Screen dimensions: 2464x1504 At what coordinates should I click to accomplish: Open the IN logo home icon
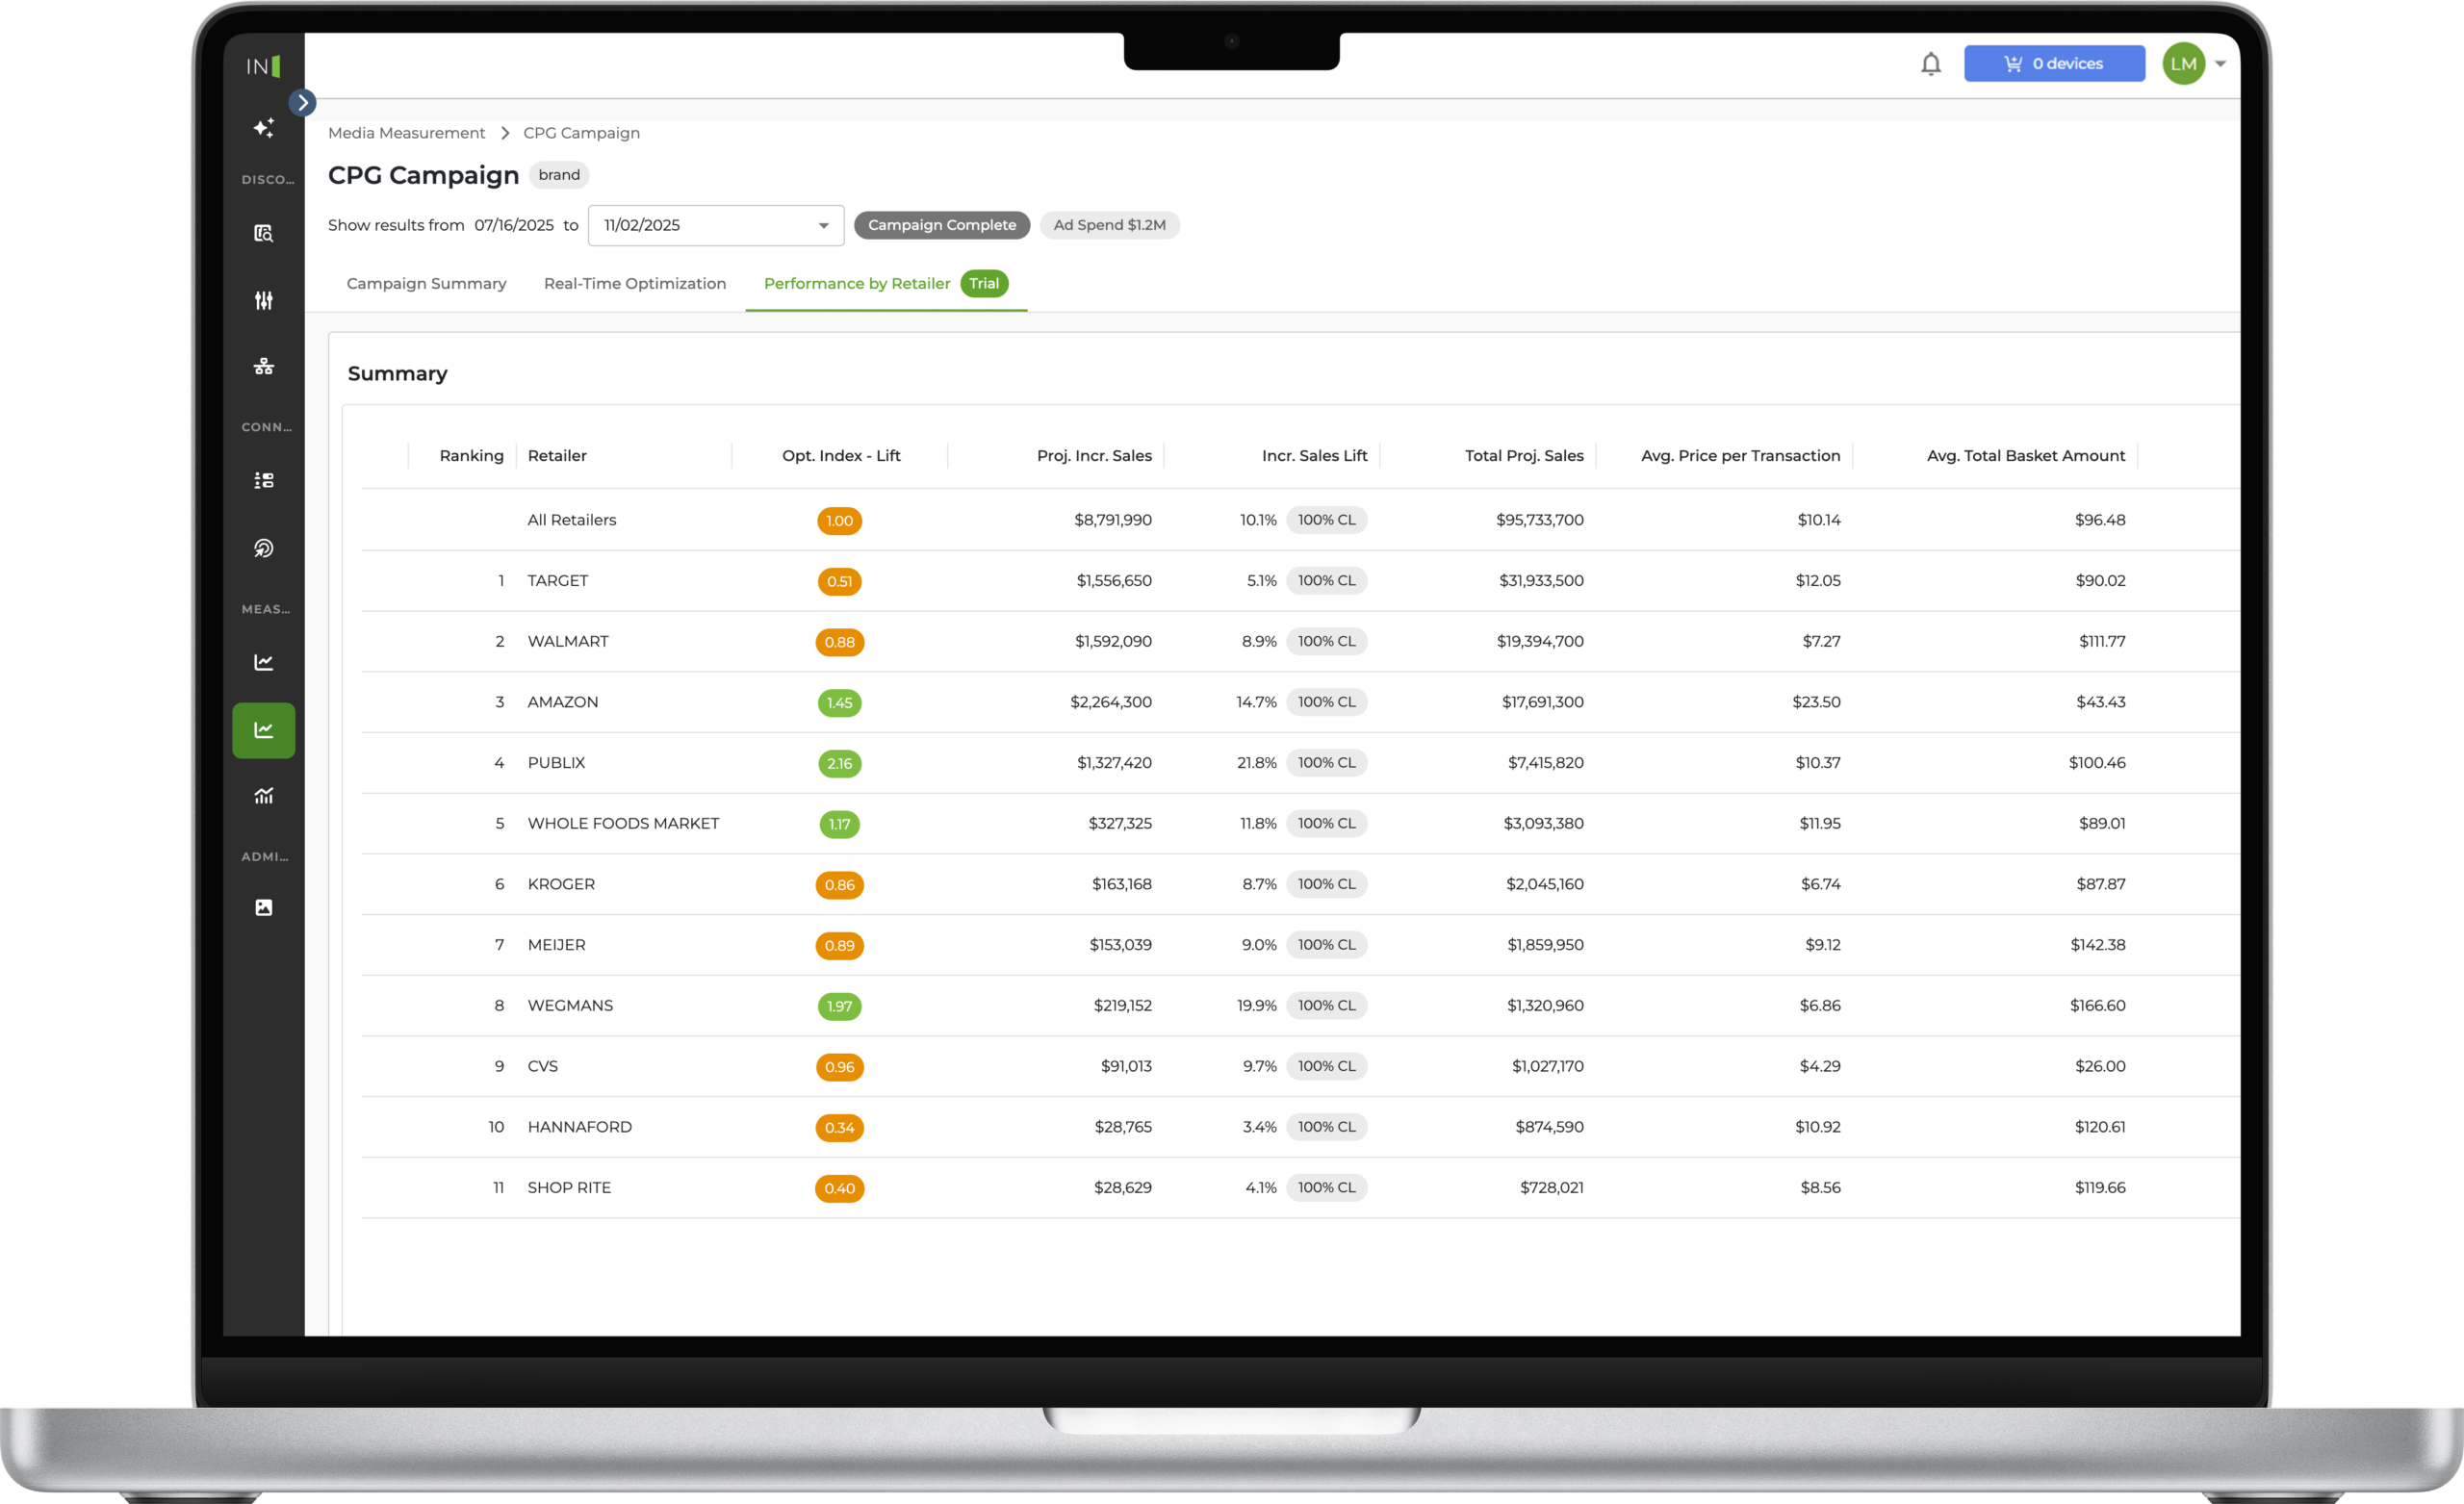[x=263, y=66]
